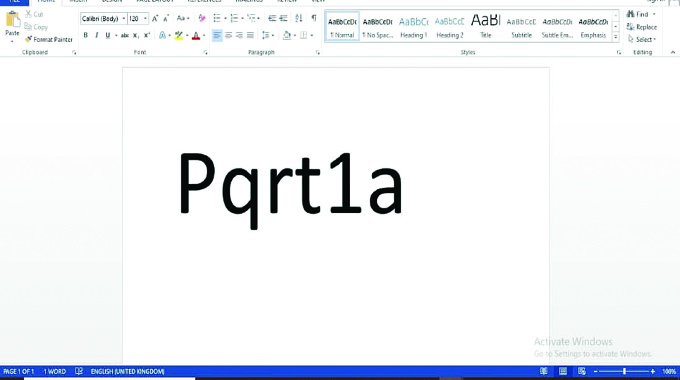680x380 pixels.
Task: Open Text Effects glowing A icon
Action: tap(162, 36)
